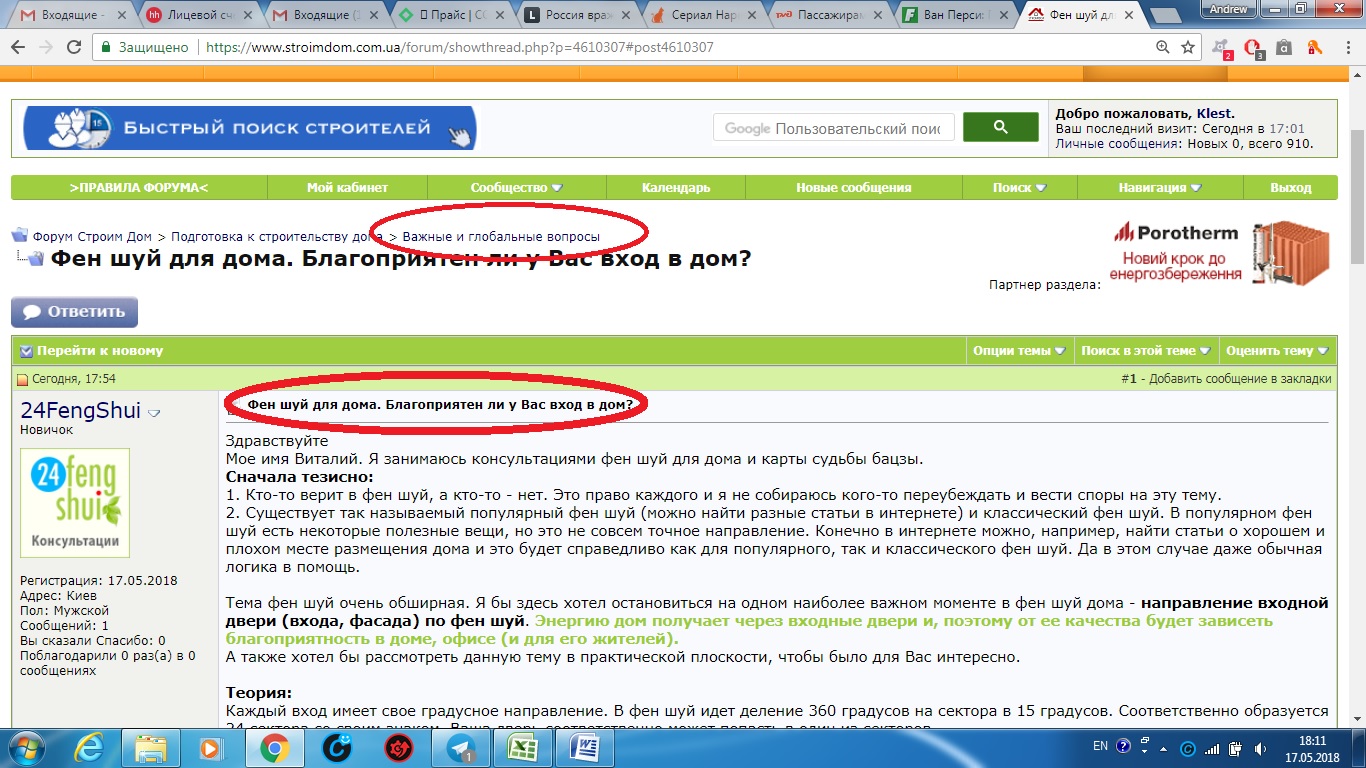This screenshot has height=768, width=1366.
Task: Open Telegram from the taskbar
Action: [462, 748]
